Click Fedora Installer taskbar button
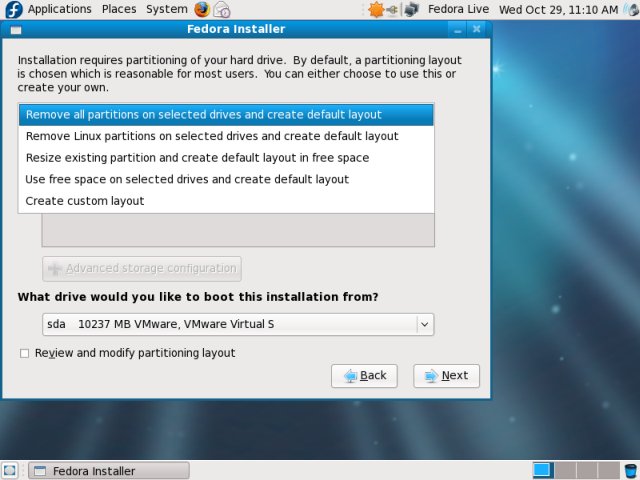The width and height of the screenshot is (640, 480). coord(109,471)
